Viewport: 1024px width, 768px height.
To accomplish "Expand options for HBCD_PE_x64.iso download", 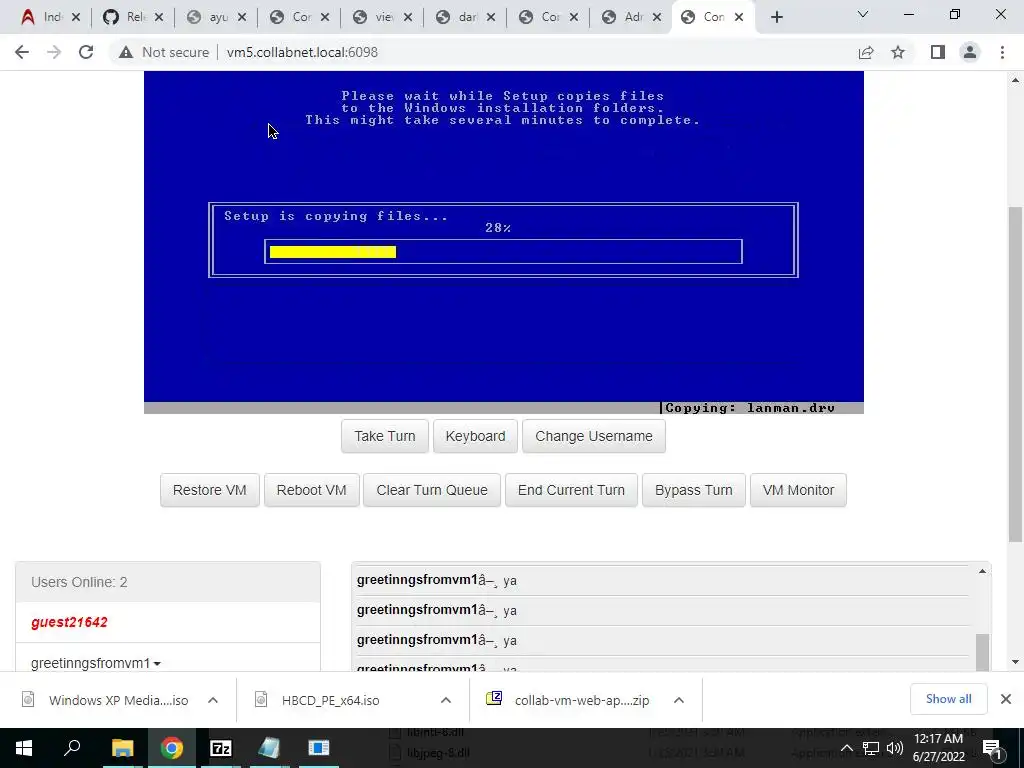I will pyautogui.click(x=445, y=700).
